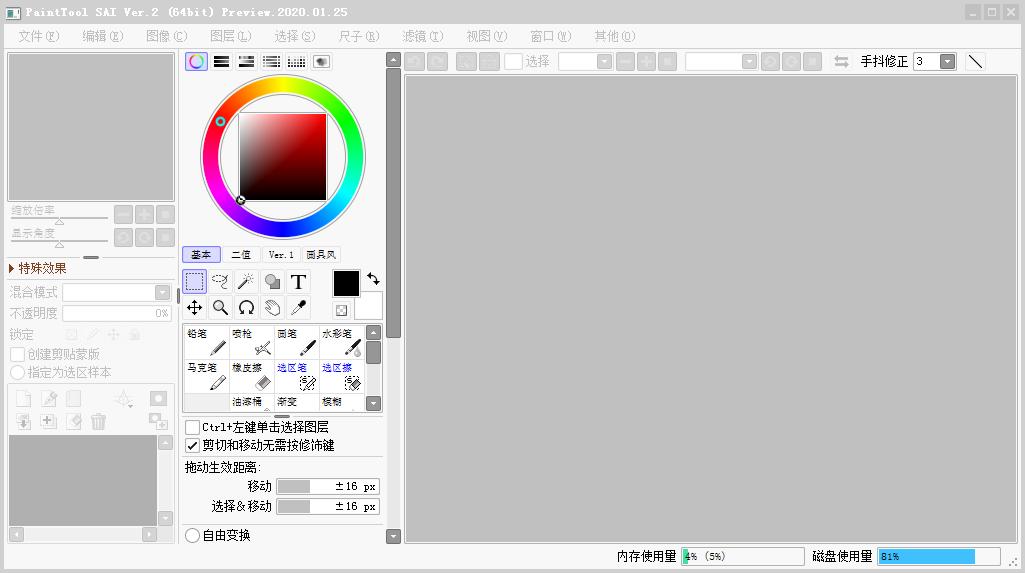Viewport: 1025px width, 573px height.
Task: Open the 视图 menu
Action: (487, 36)
